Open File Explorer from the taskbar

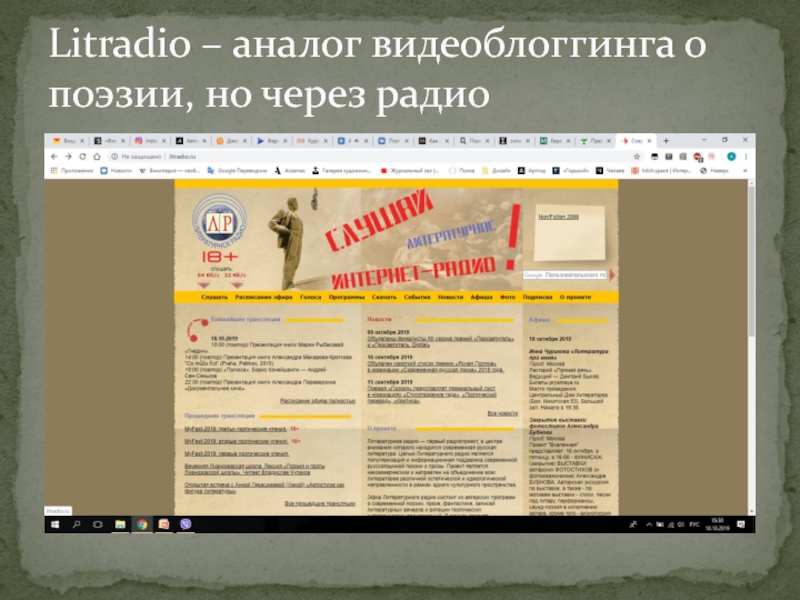point(120,524)
